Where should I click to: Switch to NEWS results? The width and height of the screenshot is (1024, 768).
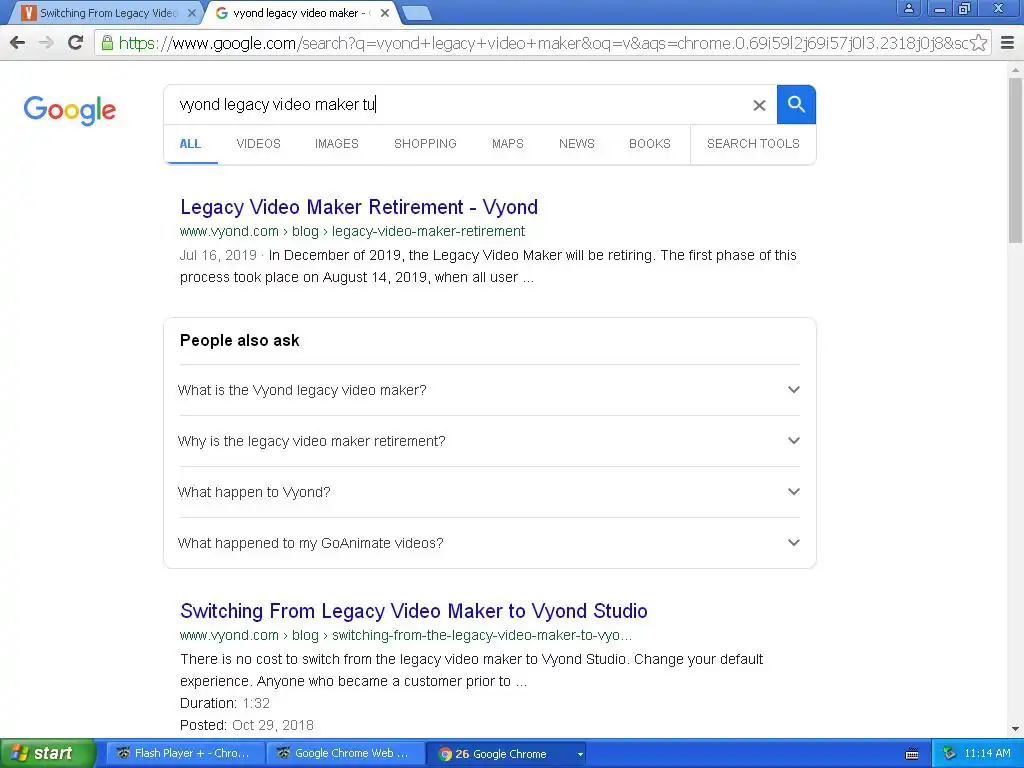click(x=577, y=144)
